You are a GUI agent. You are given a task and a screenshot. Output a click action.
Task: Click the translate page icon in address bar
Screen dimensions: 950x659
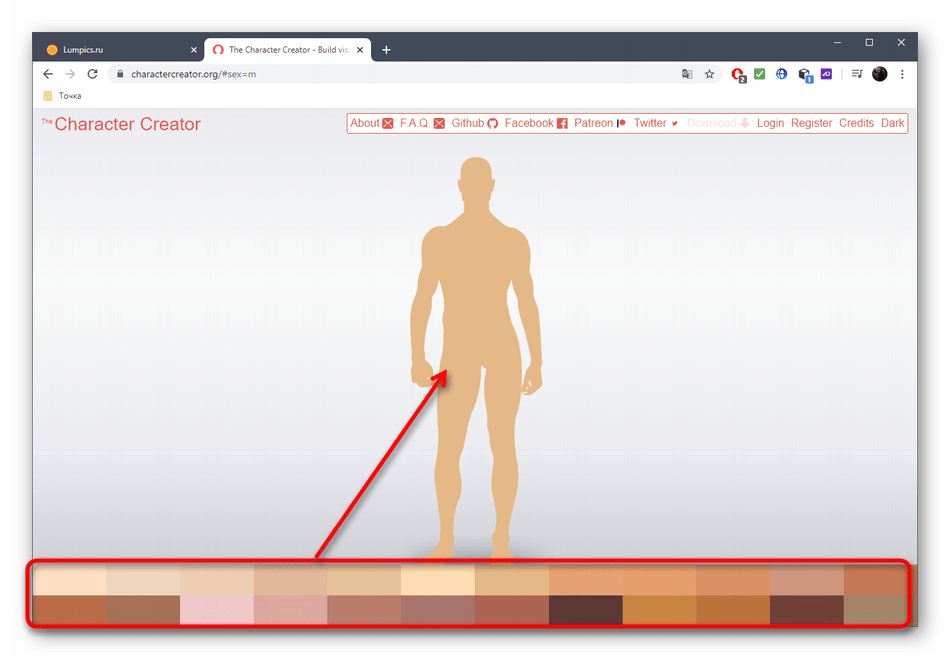687,74
